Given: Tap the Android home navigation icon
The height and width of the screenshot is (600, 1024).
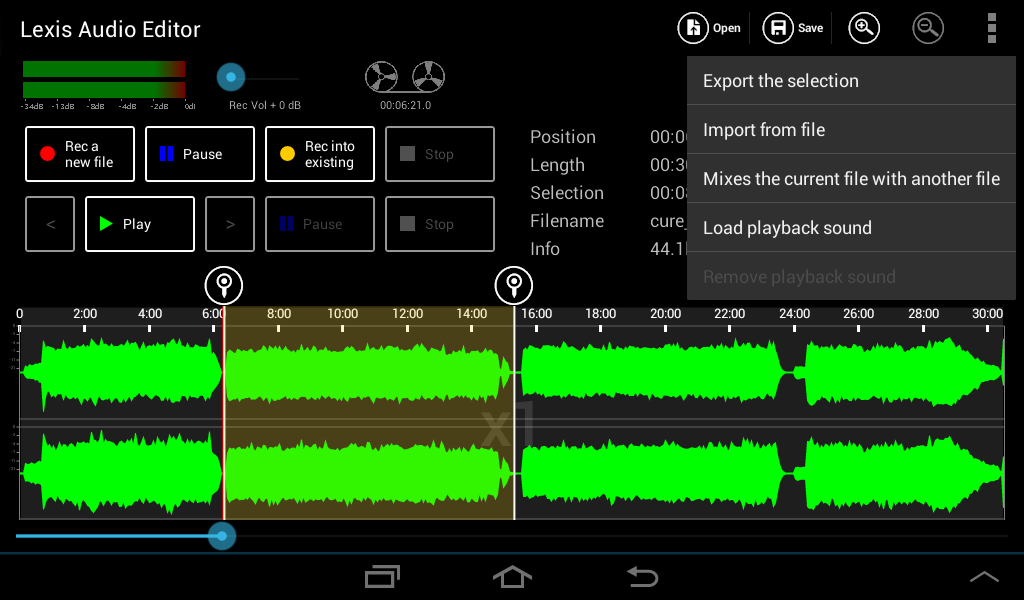Looking at the screenshot, I should 512,577.
